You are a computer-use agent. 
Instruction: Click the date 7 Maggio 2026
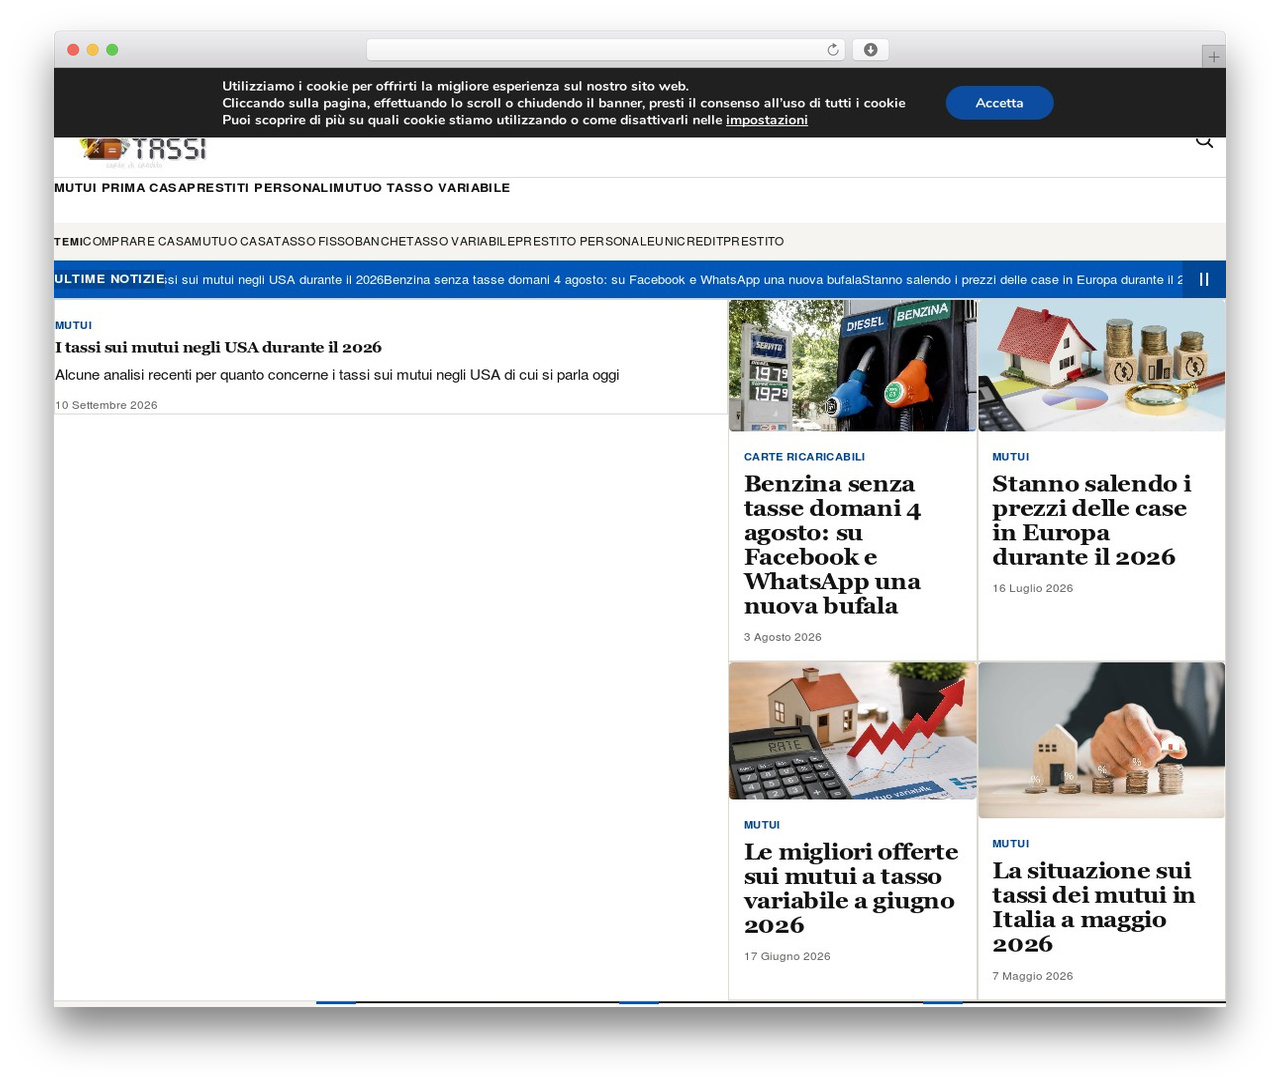point(1032,976)
